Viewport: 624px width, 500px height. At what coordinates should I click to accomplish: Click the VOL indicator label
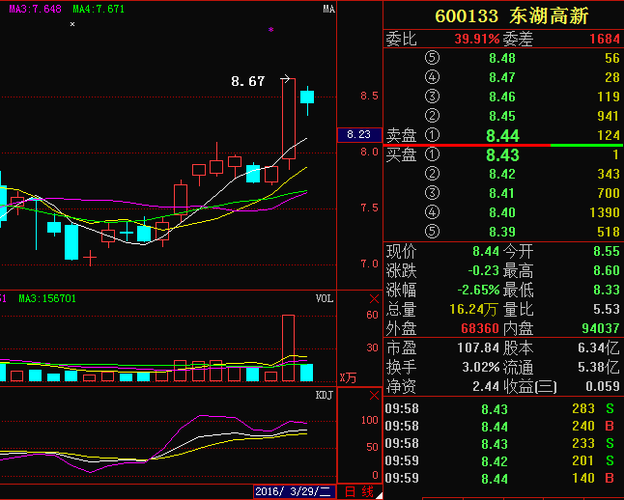click(325, 299)
